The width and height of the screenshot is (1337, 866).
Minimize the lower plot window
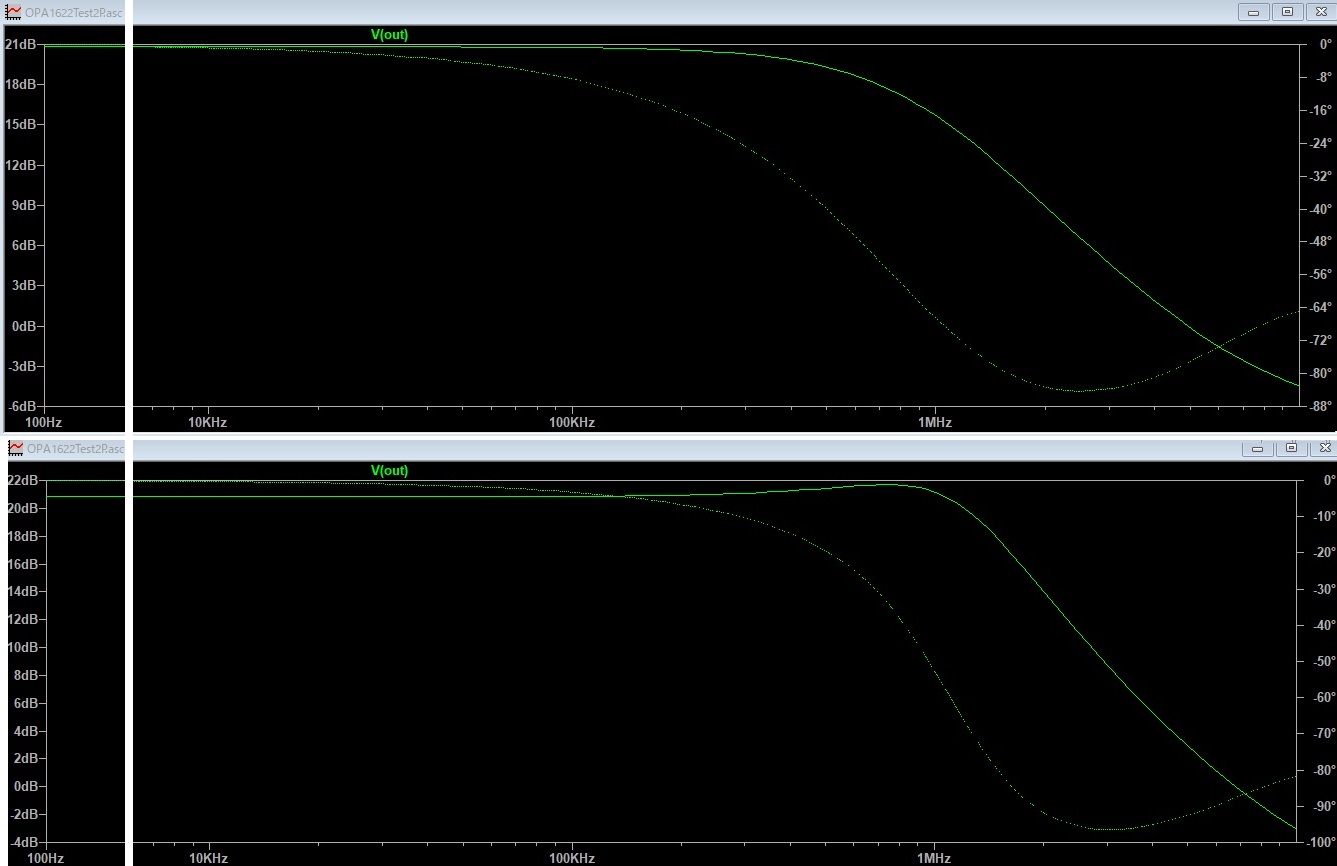(x=1258, y=447)
